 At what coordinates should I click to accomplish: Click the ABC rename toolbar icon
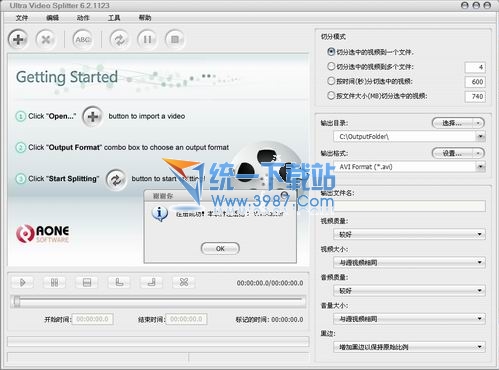click(83, 39)
